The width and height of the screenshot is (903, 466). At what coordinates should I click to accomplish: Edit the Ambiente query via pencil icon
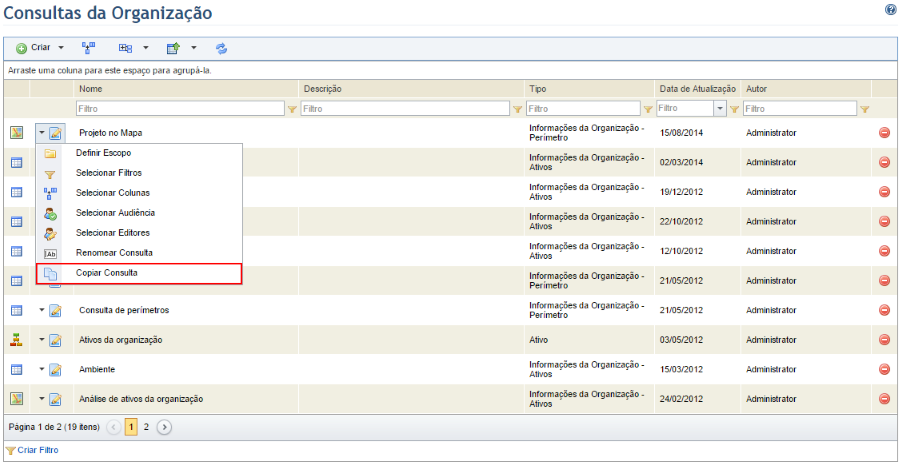coord(55,370)
